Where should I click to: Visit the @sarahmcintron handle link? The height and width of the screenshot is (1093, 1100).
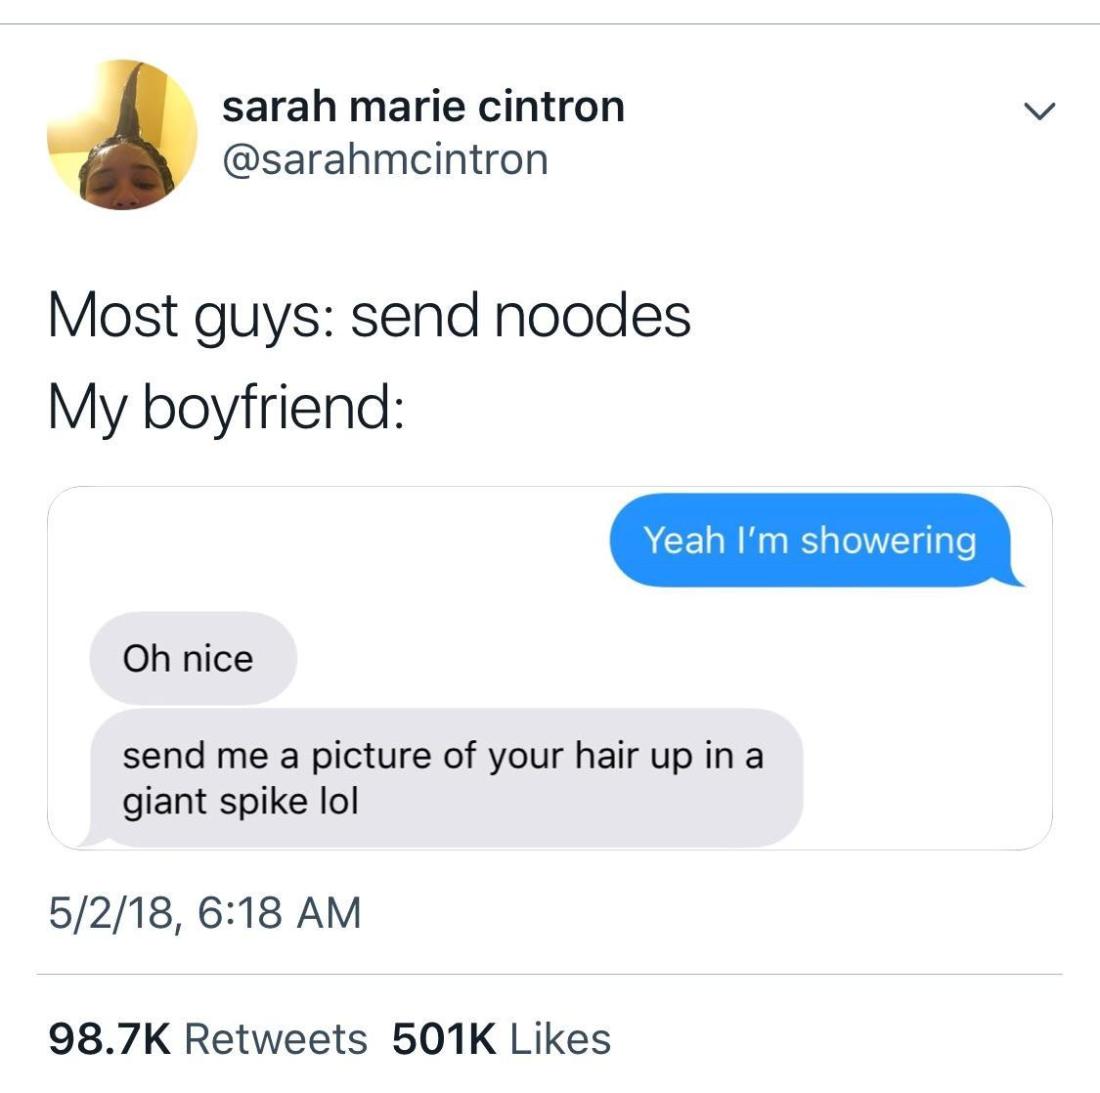[385, 159]
